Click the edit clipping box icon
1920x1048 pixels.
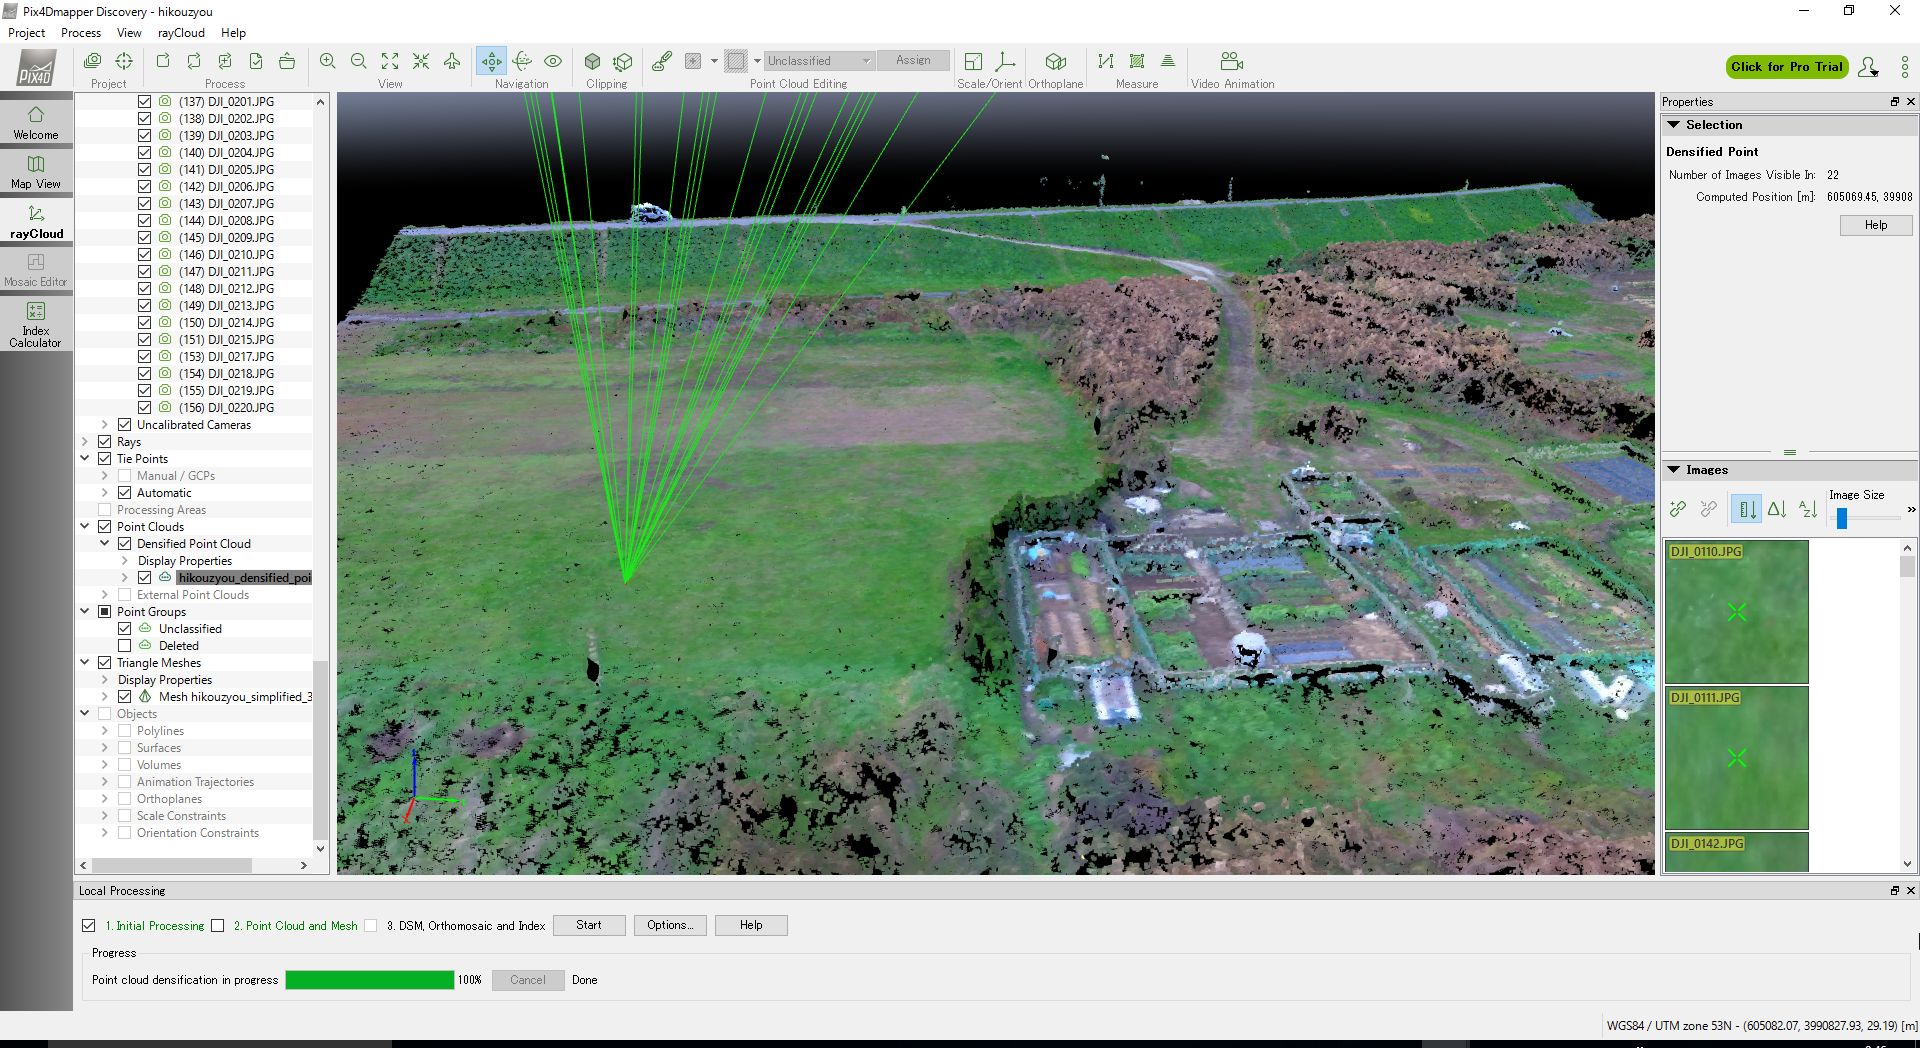623,61
